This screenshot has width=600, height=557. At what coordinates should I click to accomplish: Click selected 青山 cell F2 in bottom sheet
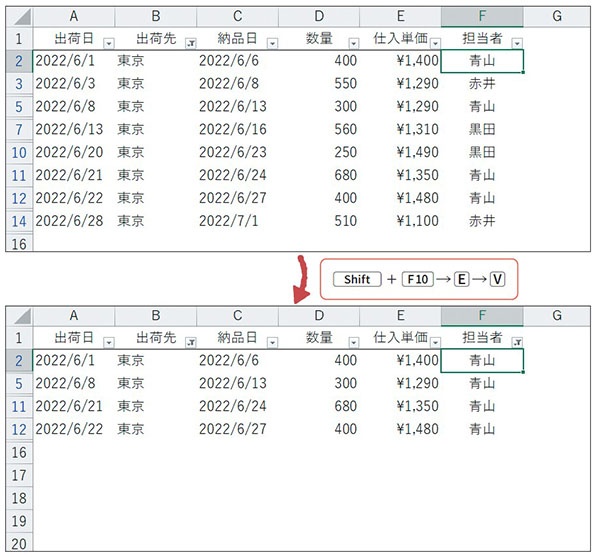(x=482, y=360)
